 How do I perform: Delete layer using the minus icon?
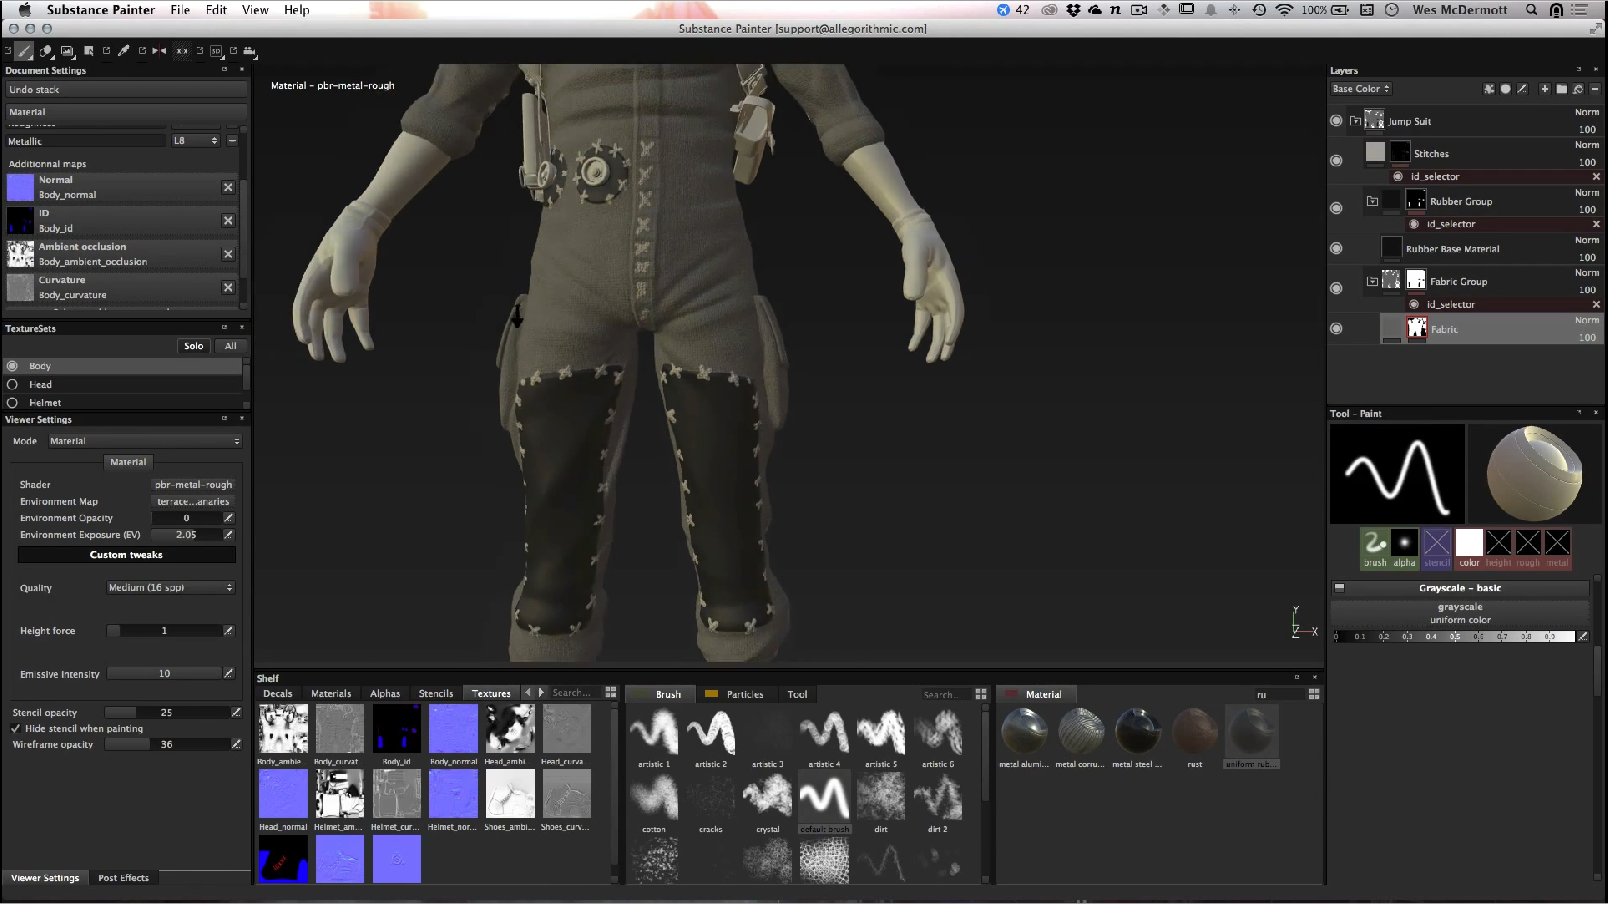pos(1595,89)
